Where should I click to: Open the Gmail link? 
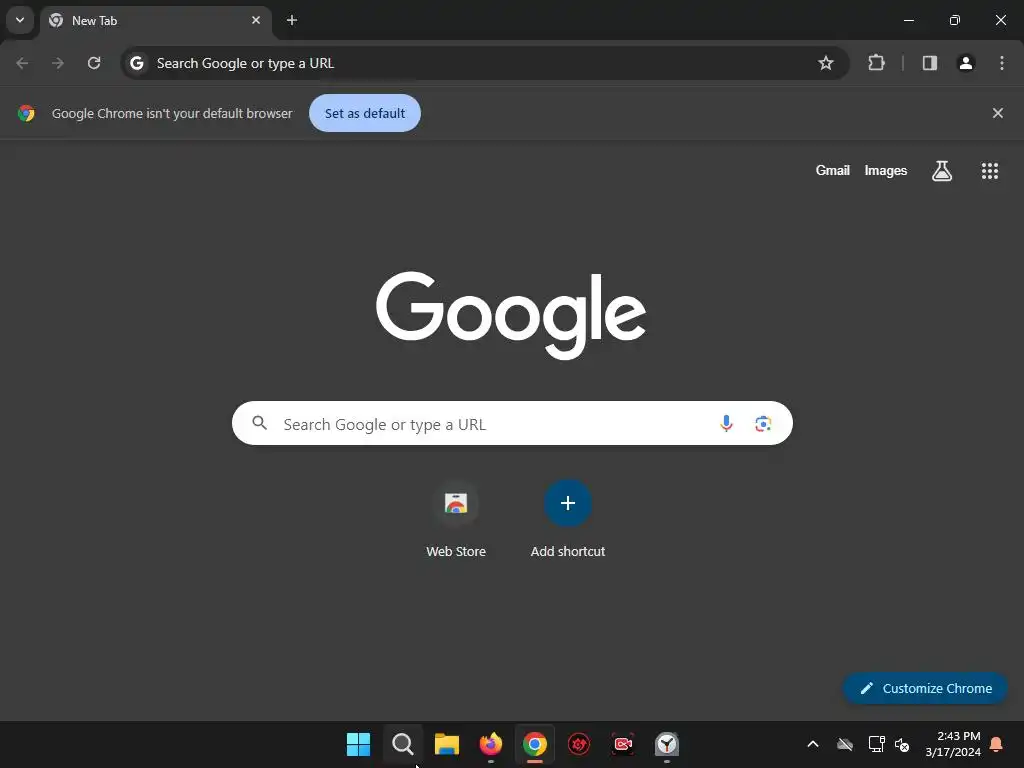coord(833,170)
